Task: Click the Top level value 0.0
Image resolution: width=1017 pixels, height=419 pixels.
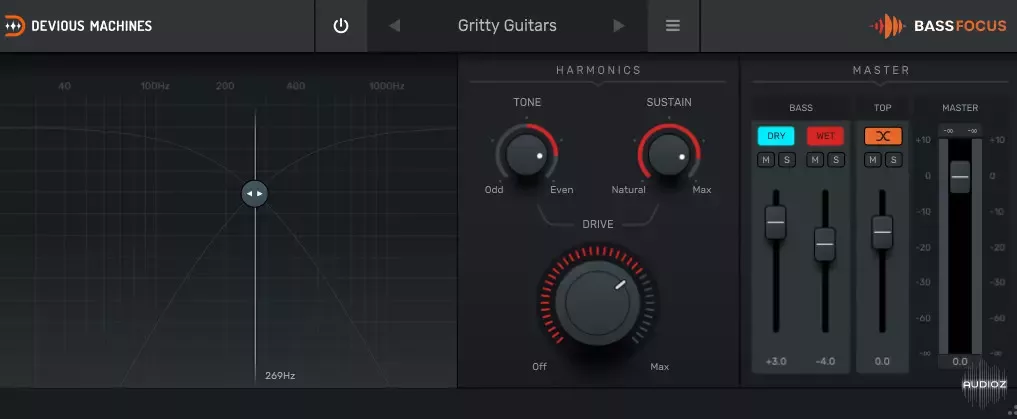Action: [883, 361]
